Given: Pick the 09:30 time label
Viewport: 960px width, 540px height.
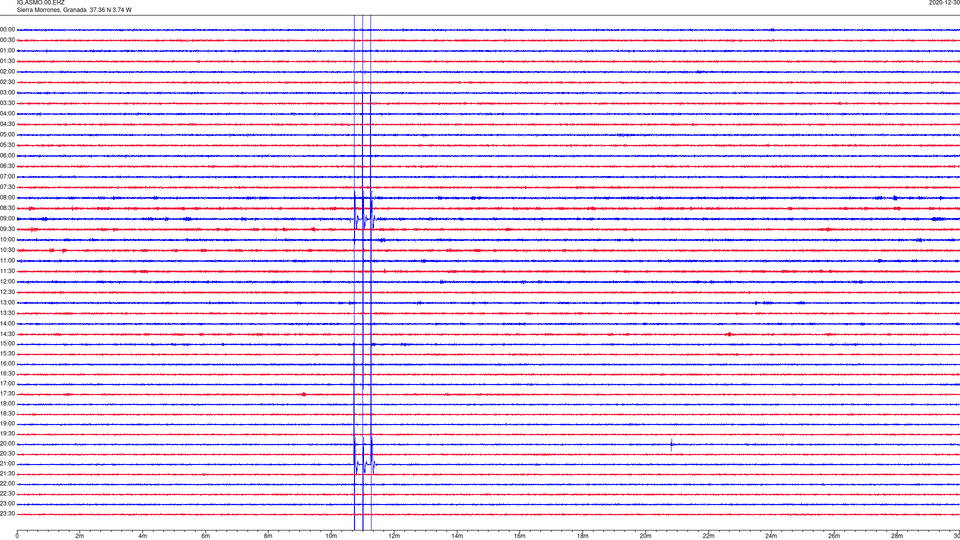Looking at the screenshot, I should pyautogui.click(x=7, y=229).
